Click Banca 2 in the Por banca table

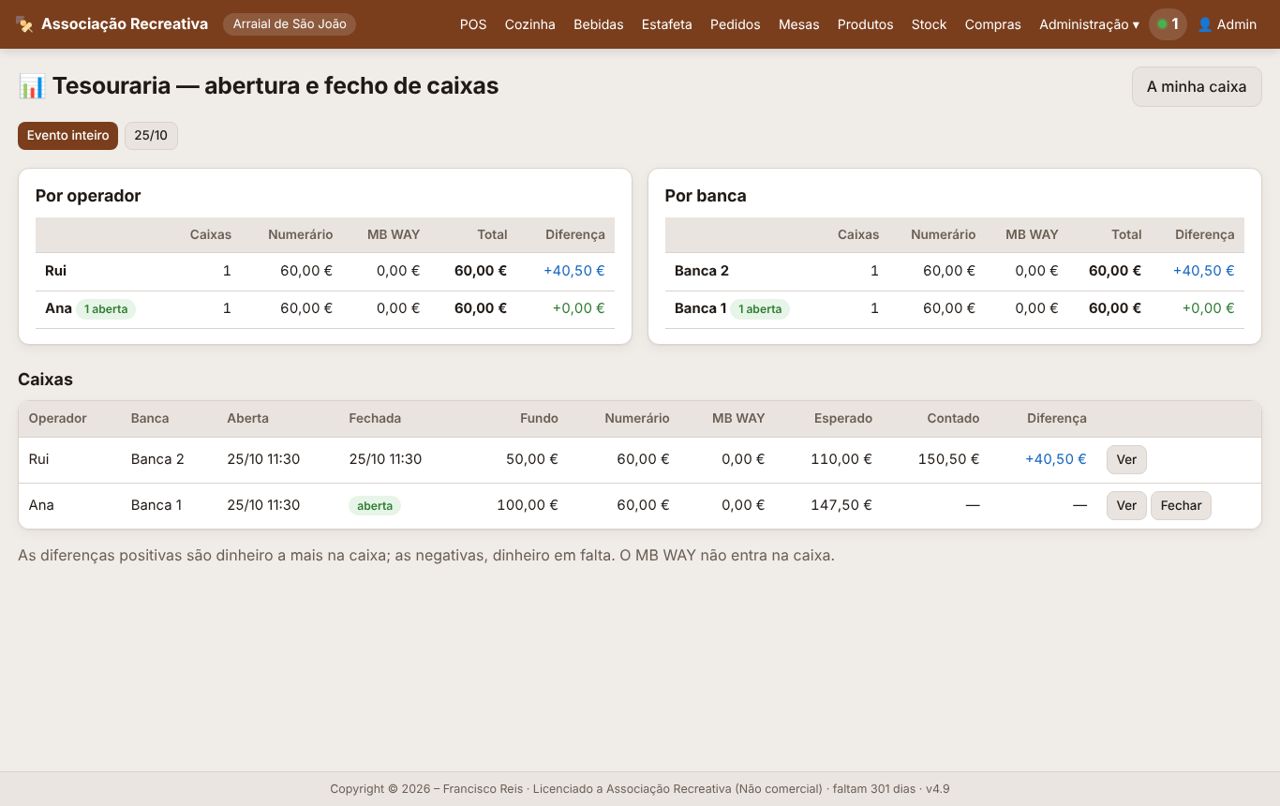(x=702, y=270)
